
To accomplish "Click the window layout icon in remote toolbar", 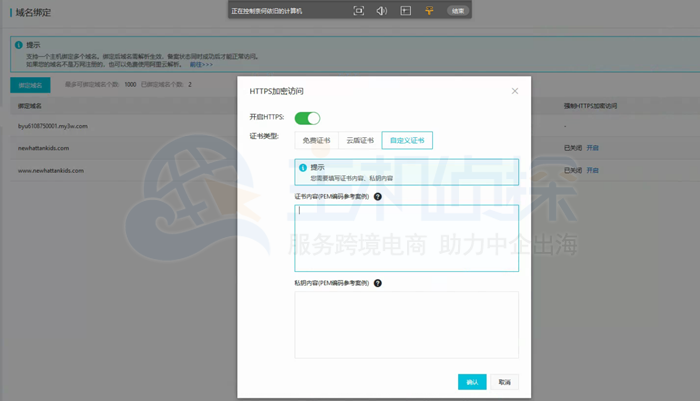I will [x=405, y=11].
